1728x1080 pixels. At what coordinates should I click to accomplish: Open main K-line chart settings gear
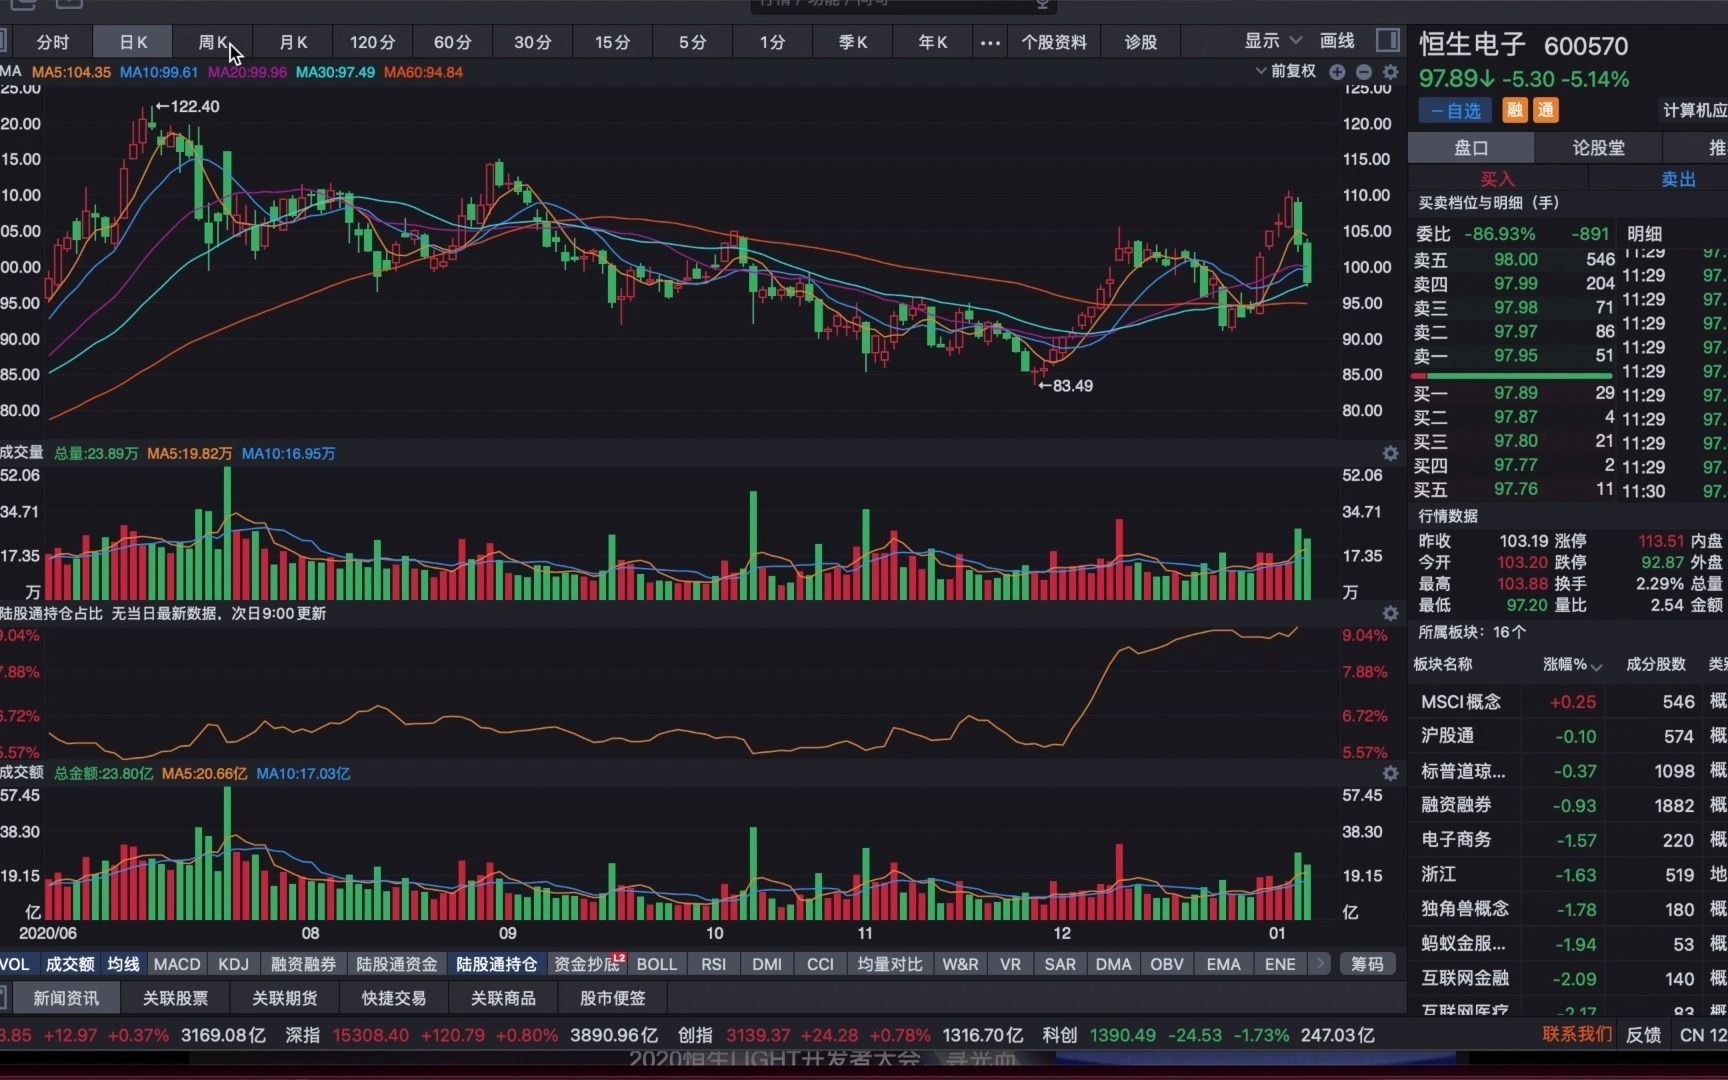(1390, 72)
